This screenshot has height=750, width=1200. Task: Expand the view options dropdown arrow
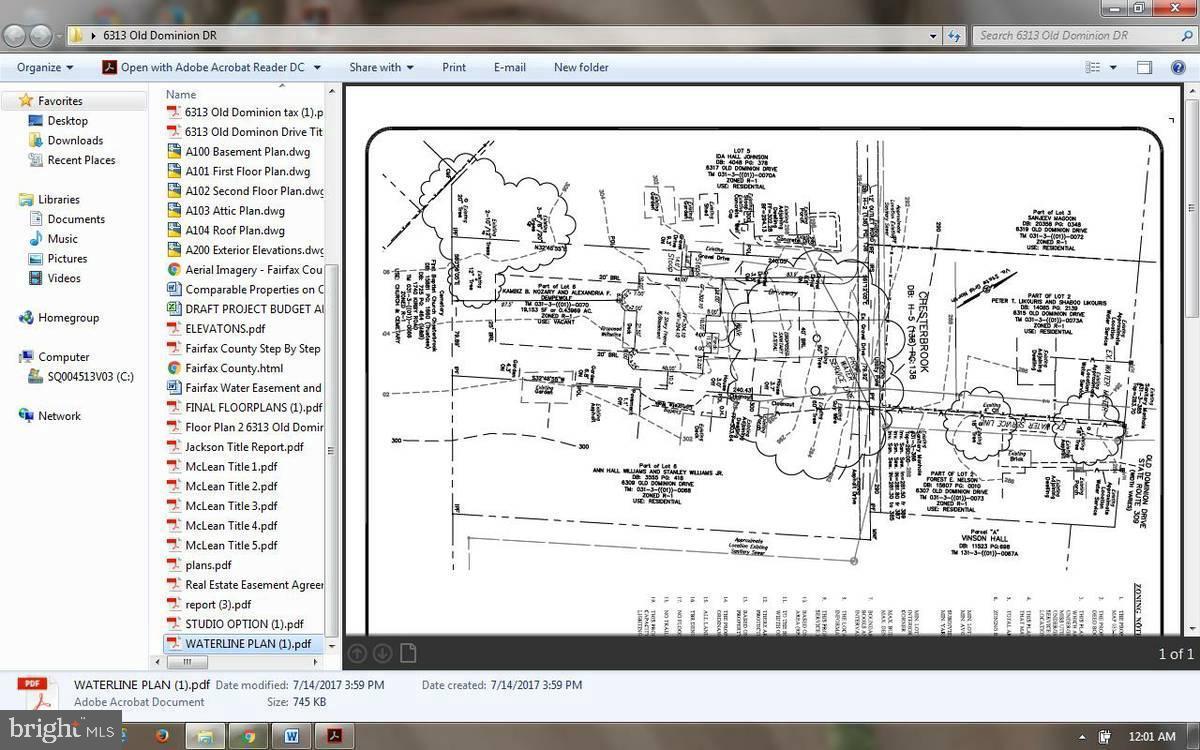pos(1113,67)
